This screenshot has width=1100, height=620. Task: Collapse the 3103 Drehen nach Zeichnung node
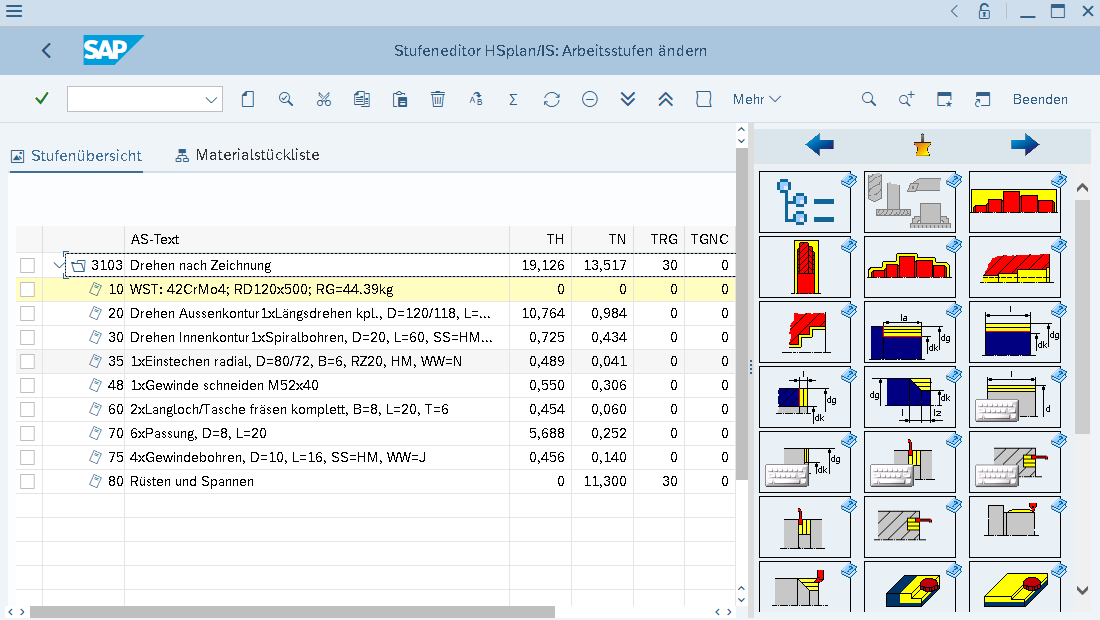coord(58,265)
